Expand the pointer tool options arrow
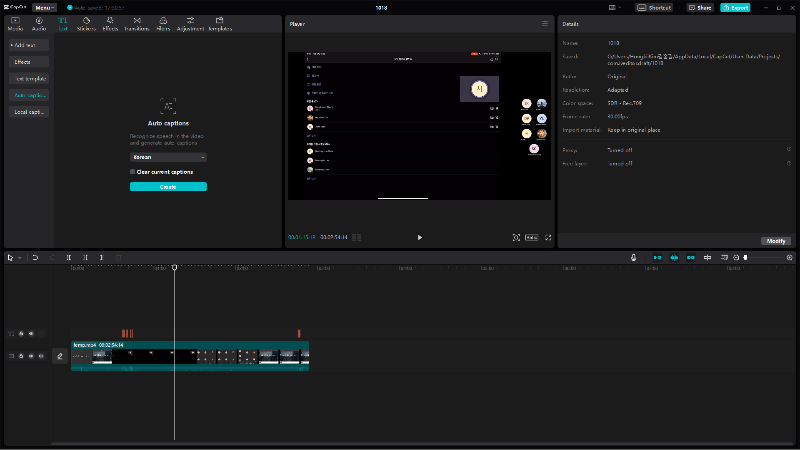Viewport: 800px width, 450px height. 20,258
